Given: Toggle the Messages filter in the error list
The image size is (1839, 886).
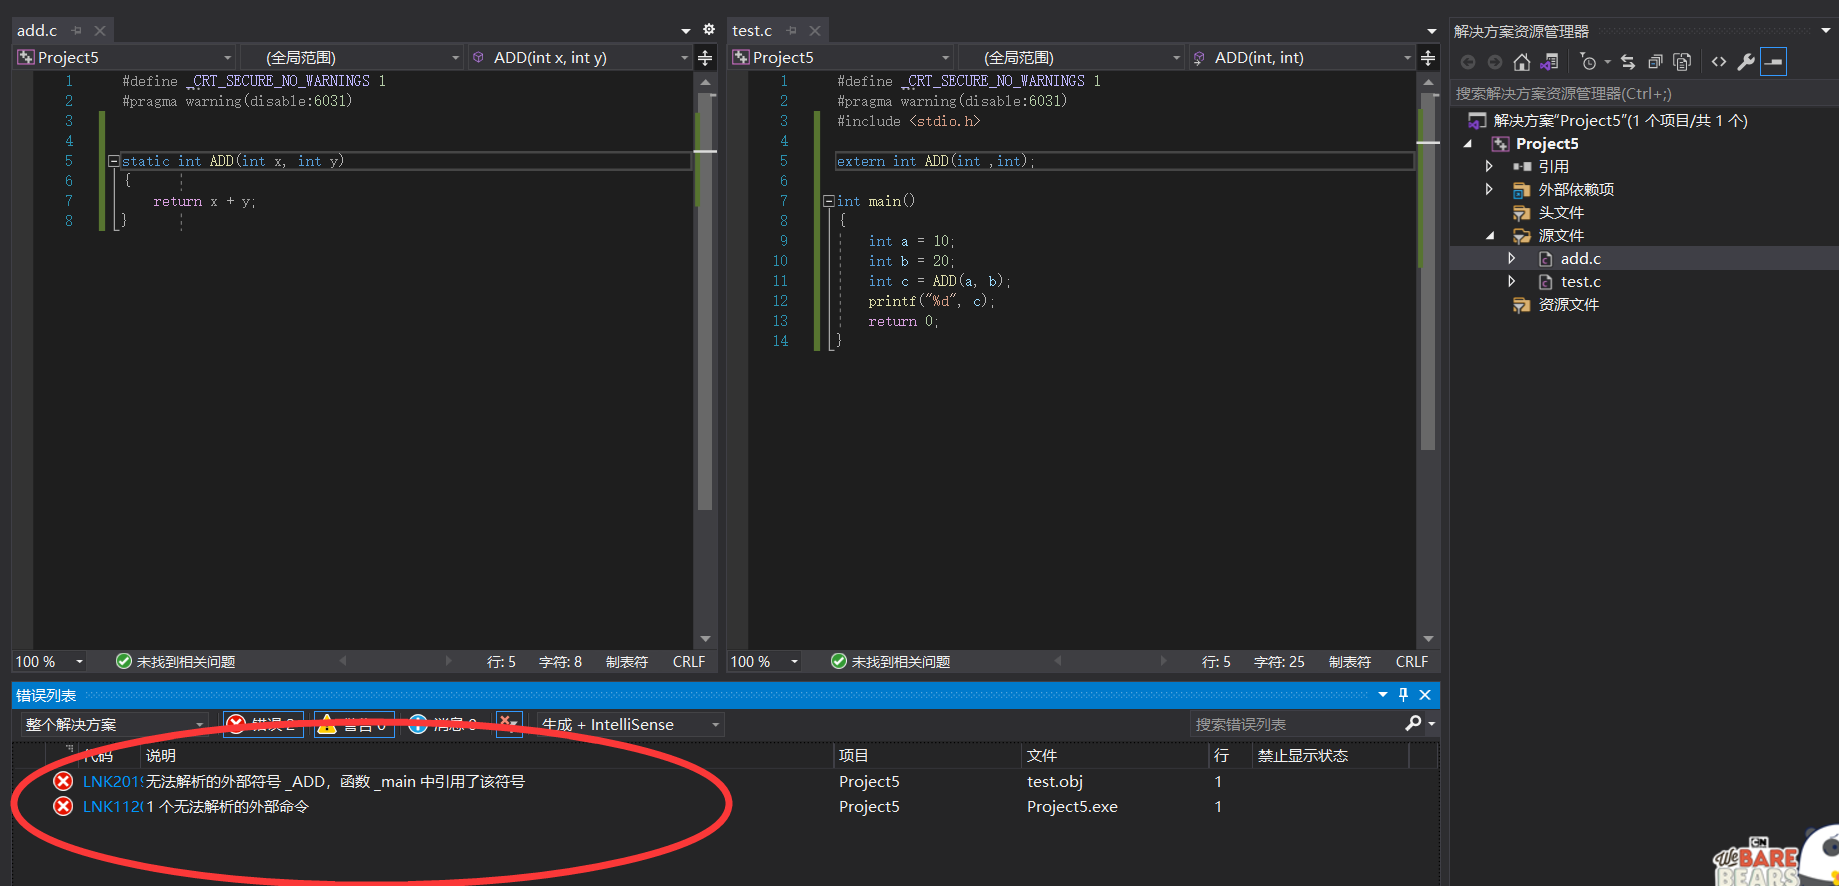Looking at the screenshot, I should click(444, 724).
